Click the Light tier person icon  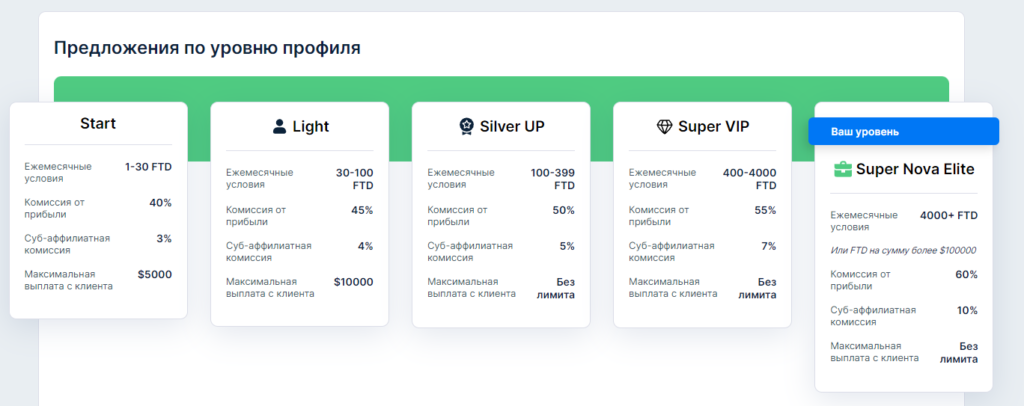coord(280,127)
